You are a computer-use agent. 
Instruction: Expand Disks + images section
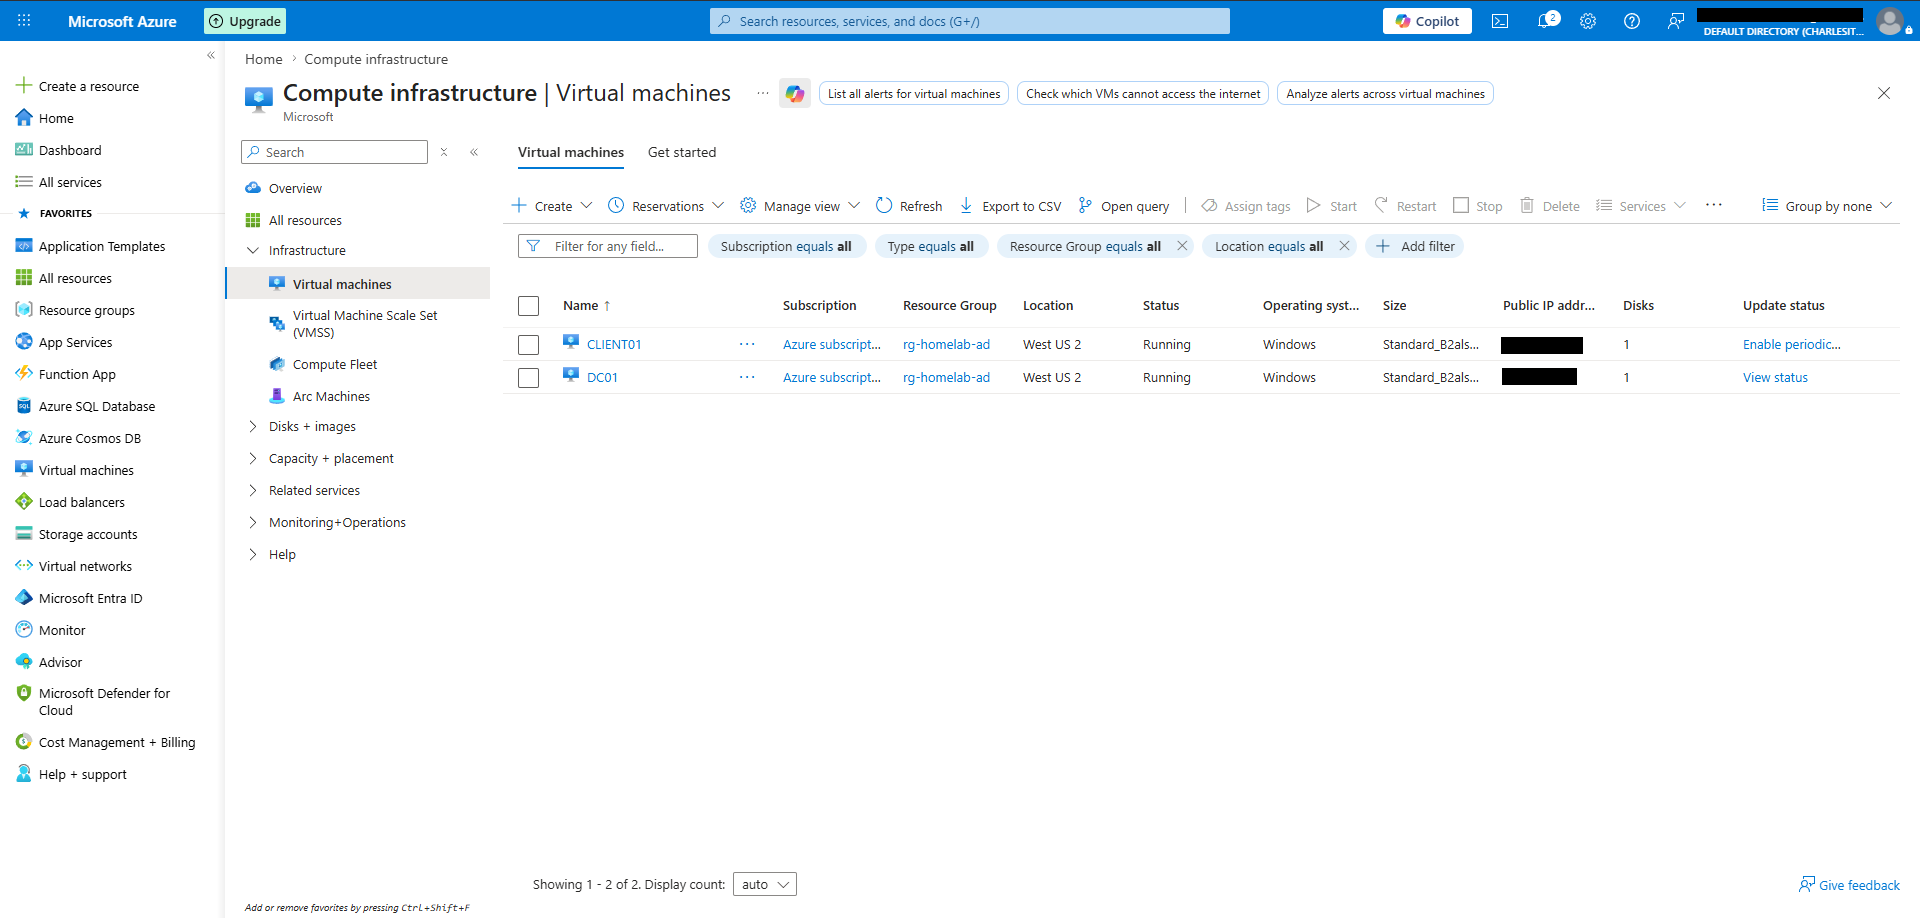coord(253,426)
